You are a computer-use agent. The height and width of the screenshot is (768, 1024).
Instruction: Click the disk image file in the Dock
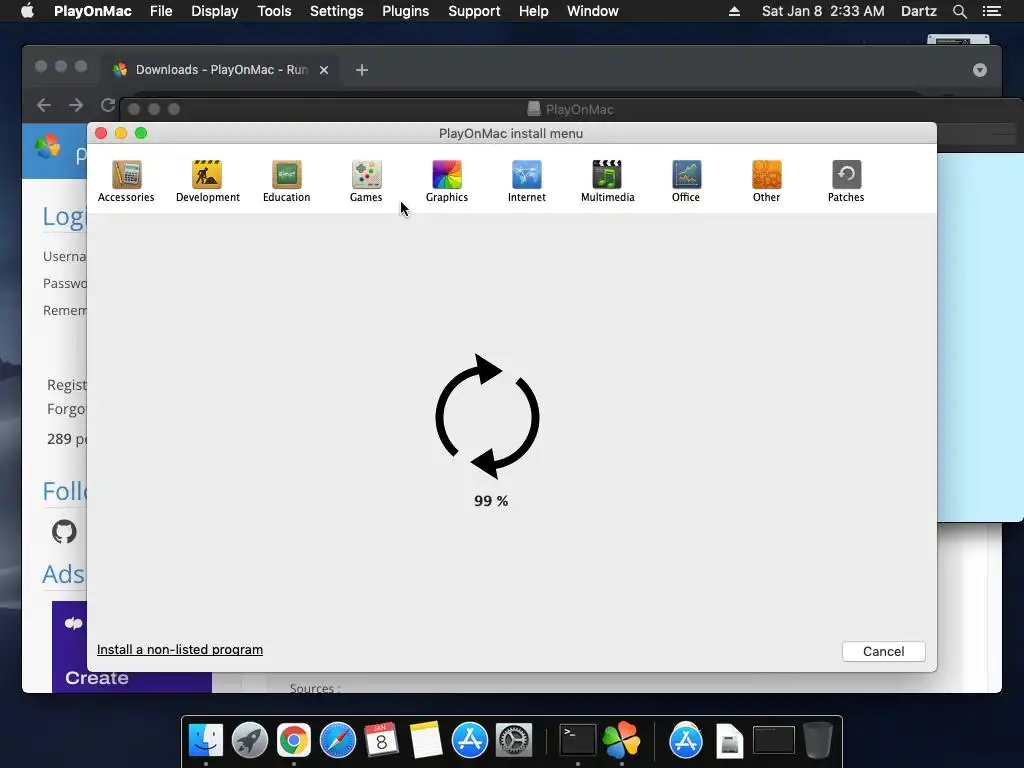[729, 741]
